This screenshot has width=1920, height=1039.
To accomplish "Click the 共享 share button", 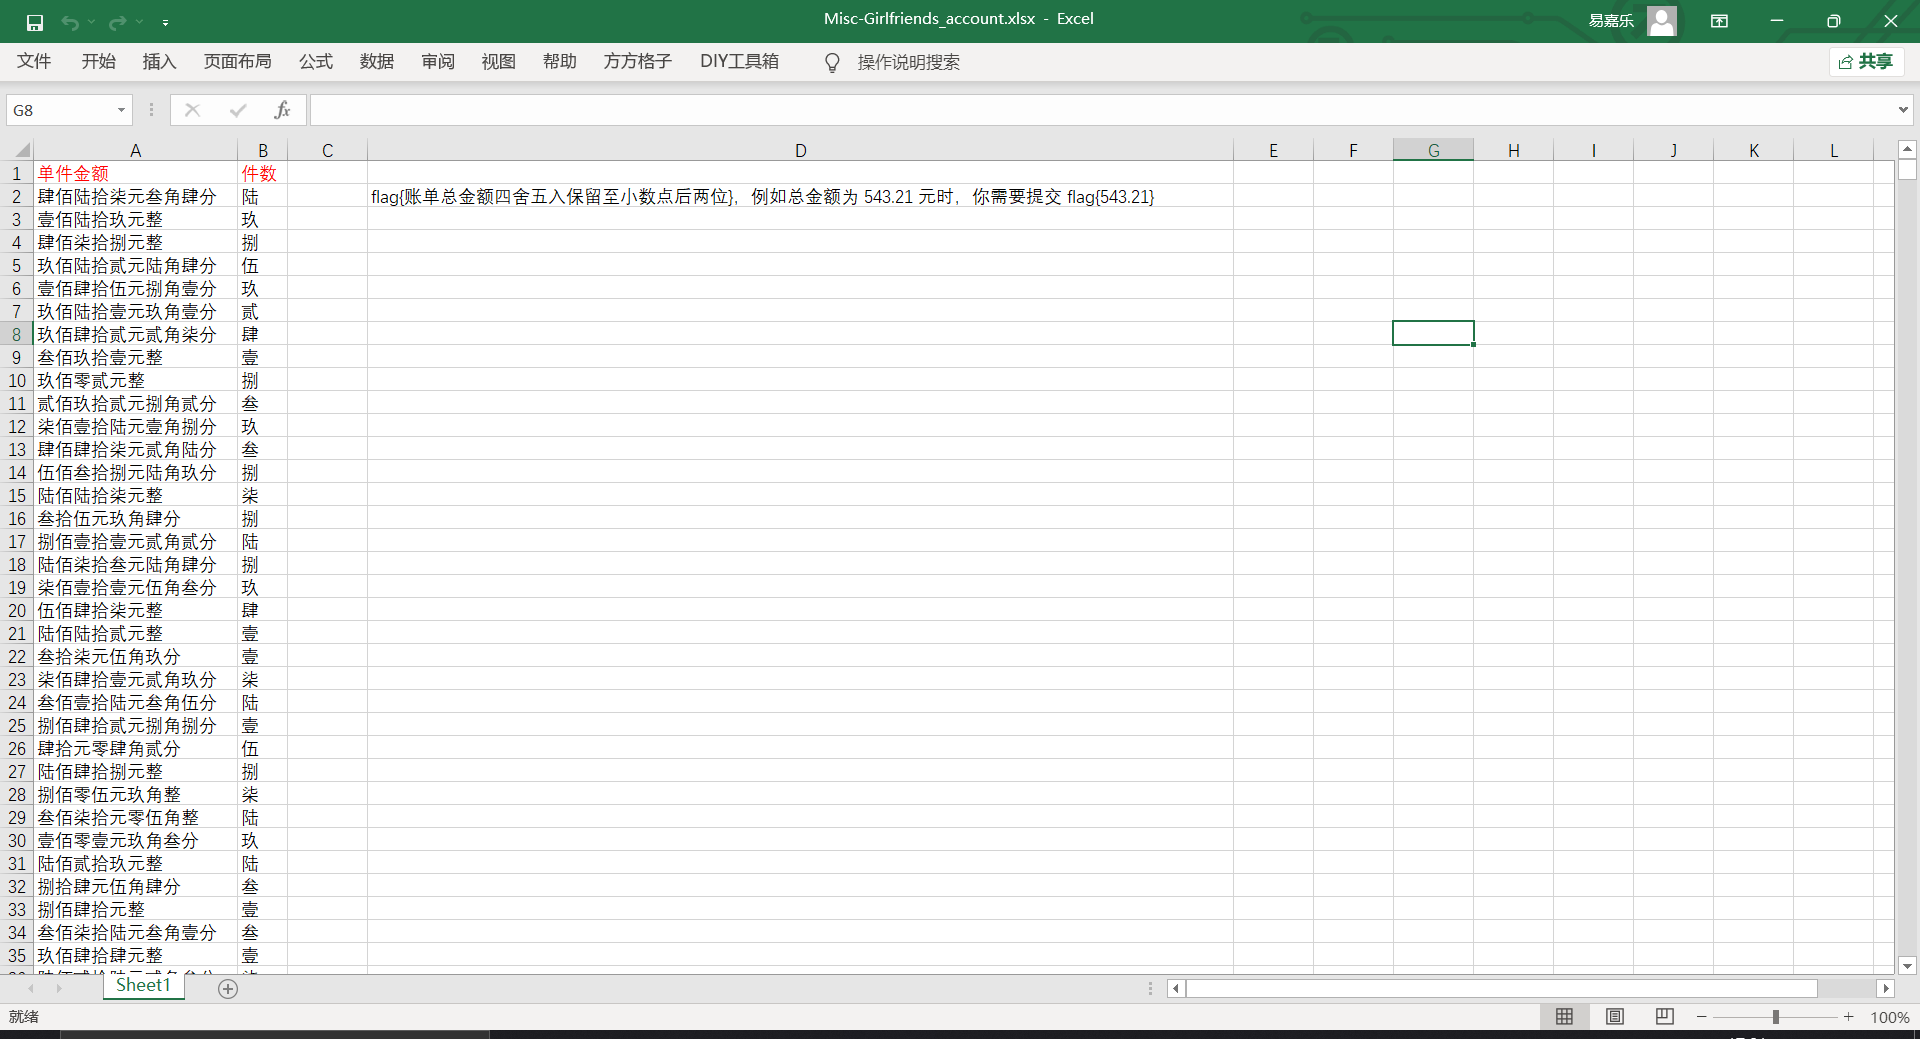I will click(1866, 62).
